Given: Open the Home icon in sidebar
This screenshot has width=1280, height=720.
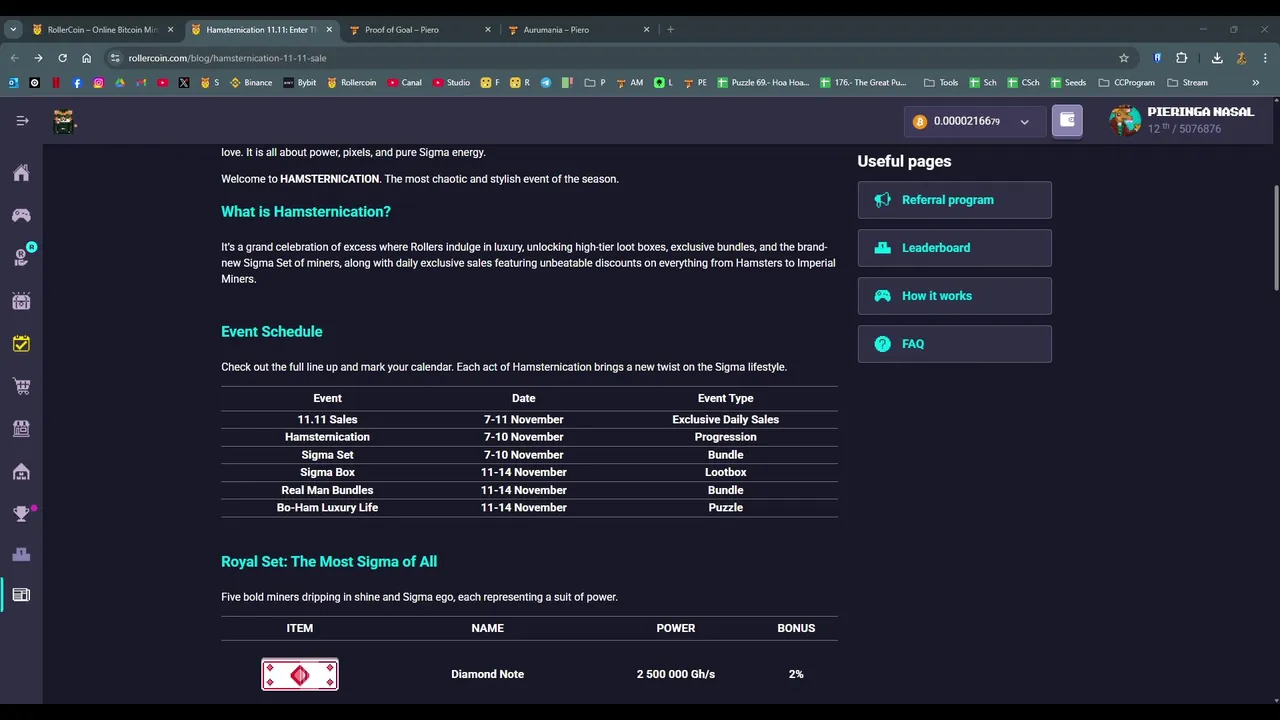Looking at the screenshot, I should coord(21,173).
